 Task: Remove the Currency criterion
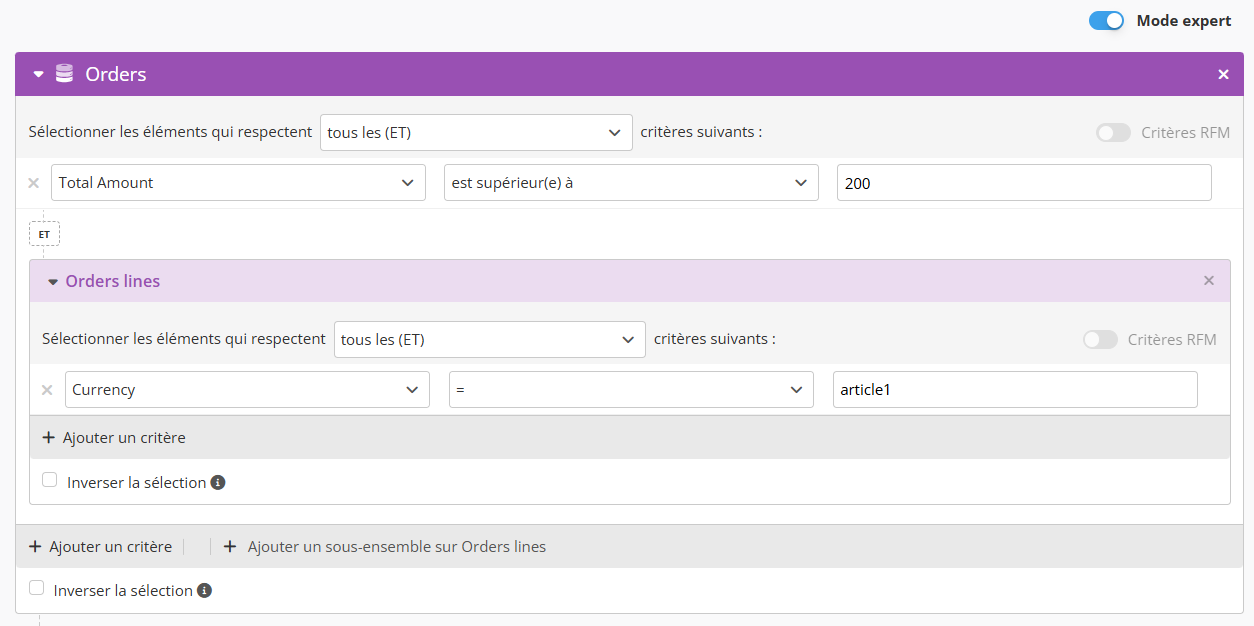coord(47,390)
